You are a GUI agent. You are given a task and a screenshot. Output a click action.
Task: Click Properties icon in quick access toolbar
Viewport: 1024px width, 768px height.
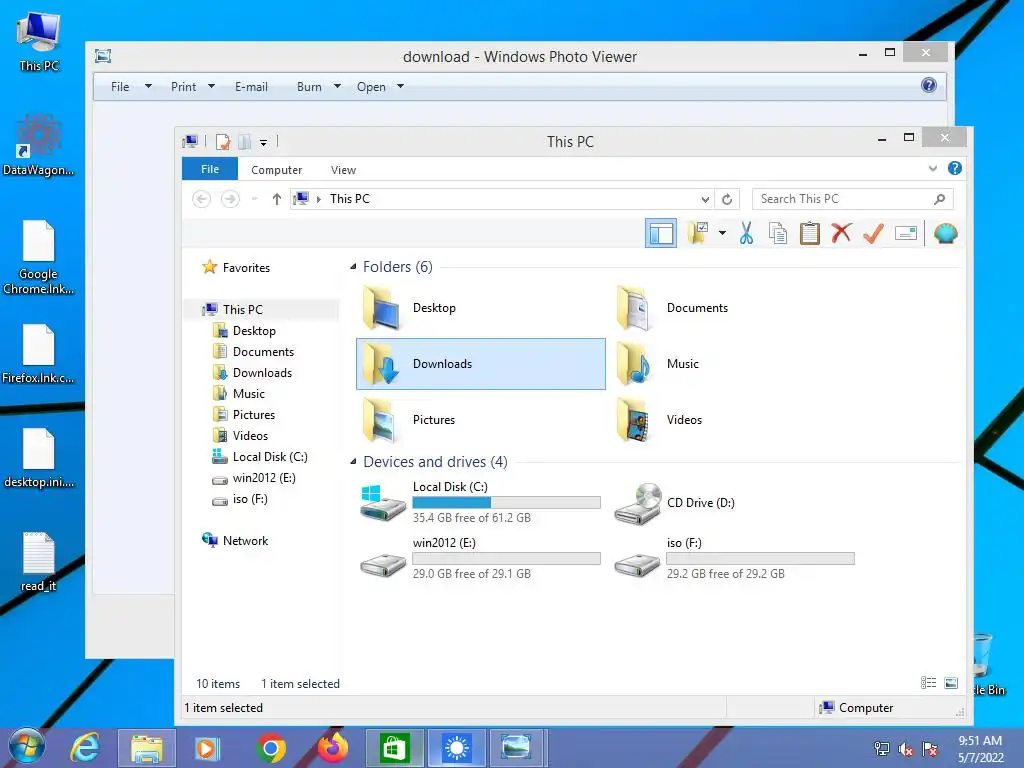coord(223,142)
